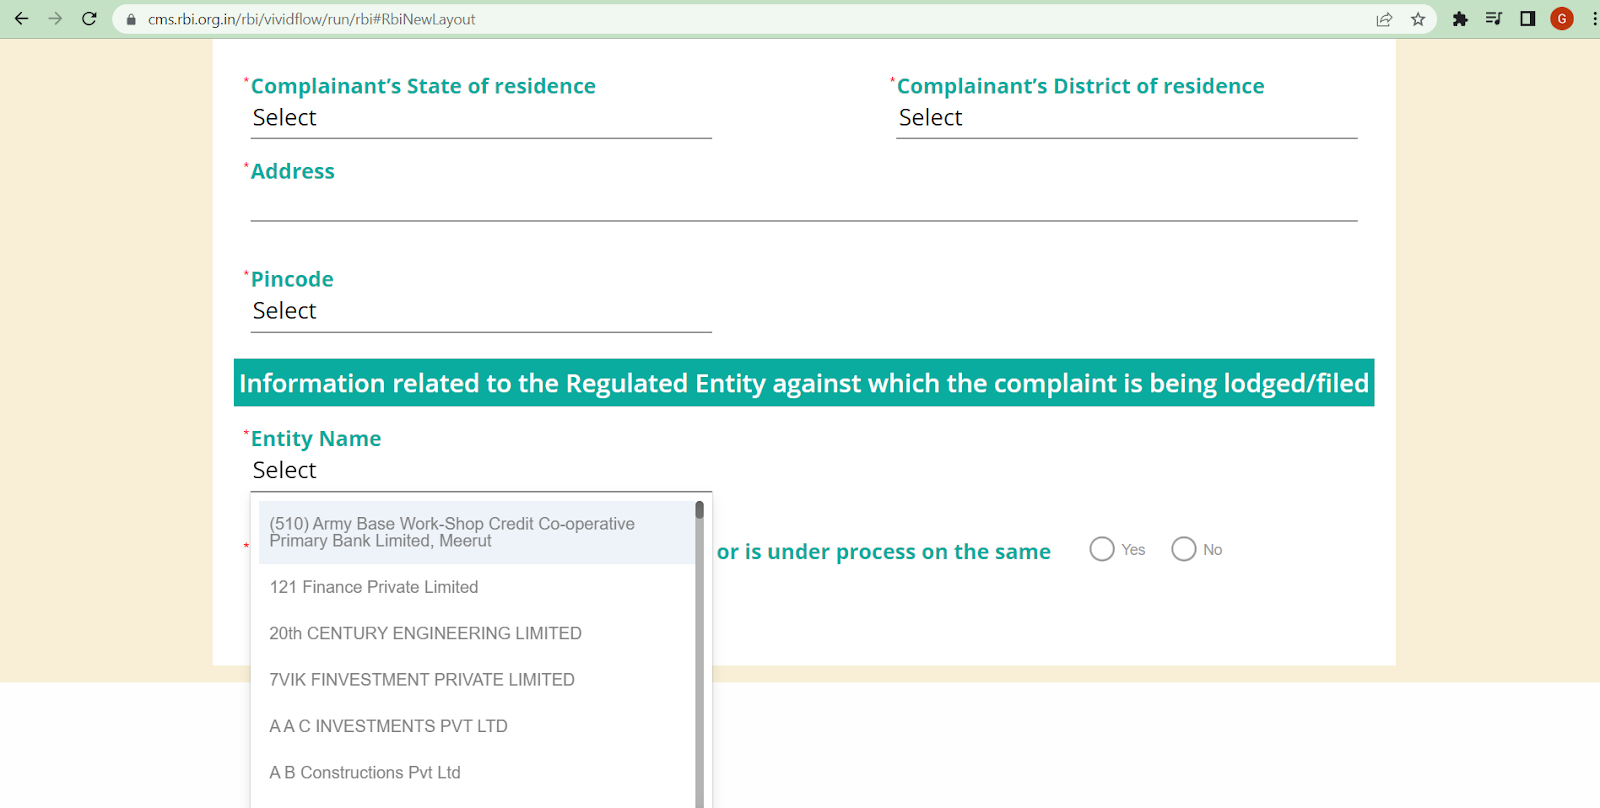Click the browser back arrow
The height and width of the screenshot is (808, 1600).
pyautogui.click(x=21, y=19)
